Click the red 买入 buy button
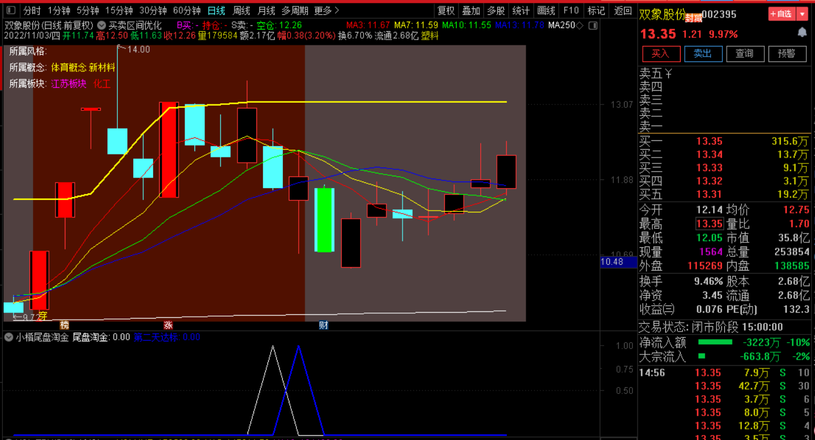The height and width of the screenshot is (440, 815). coord(659,53)
